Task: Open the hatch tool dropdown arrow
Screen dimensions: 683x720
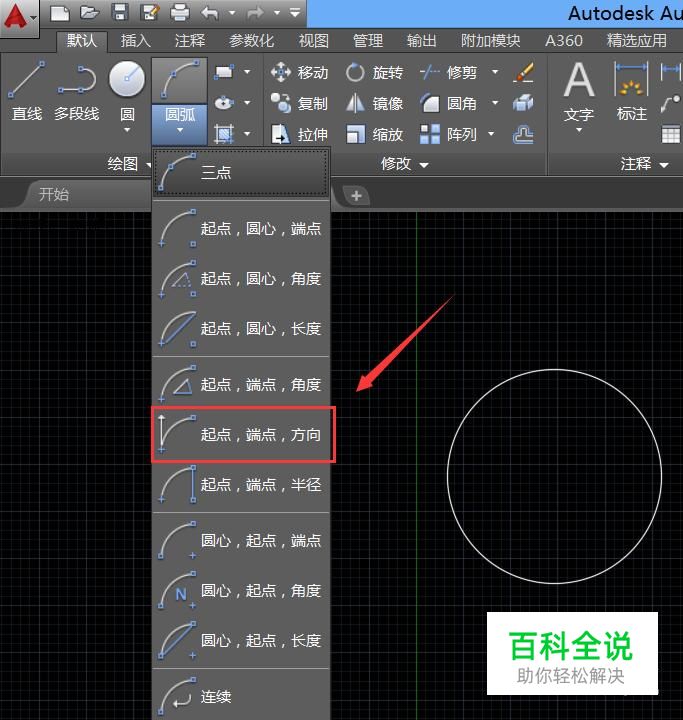Action: pyautogui.click(x=247, y=134)
